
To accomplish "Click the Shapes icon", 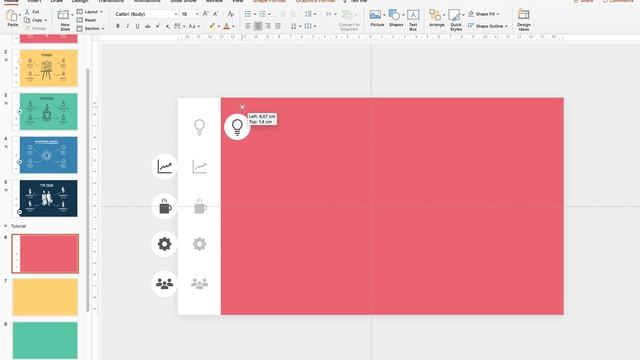I will pos(394,15).
